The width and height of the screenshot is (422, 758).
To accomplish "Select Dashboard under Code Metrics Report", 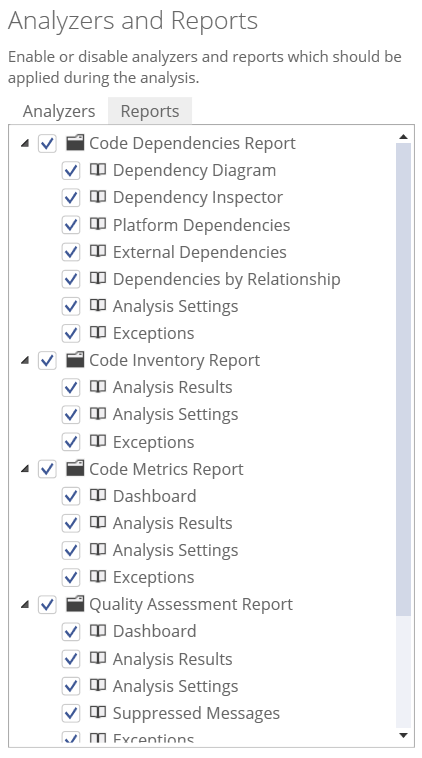I will (154, 496).
